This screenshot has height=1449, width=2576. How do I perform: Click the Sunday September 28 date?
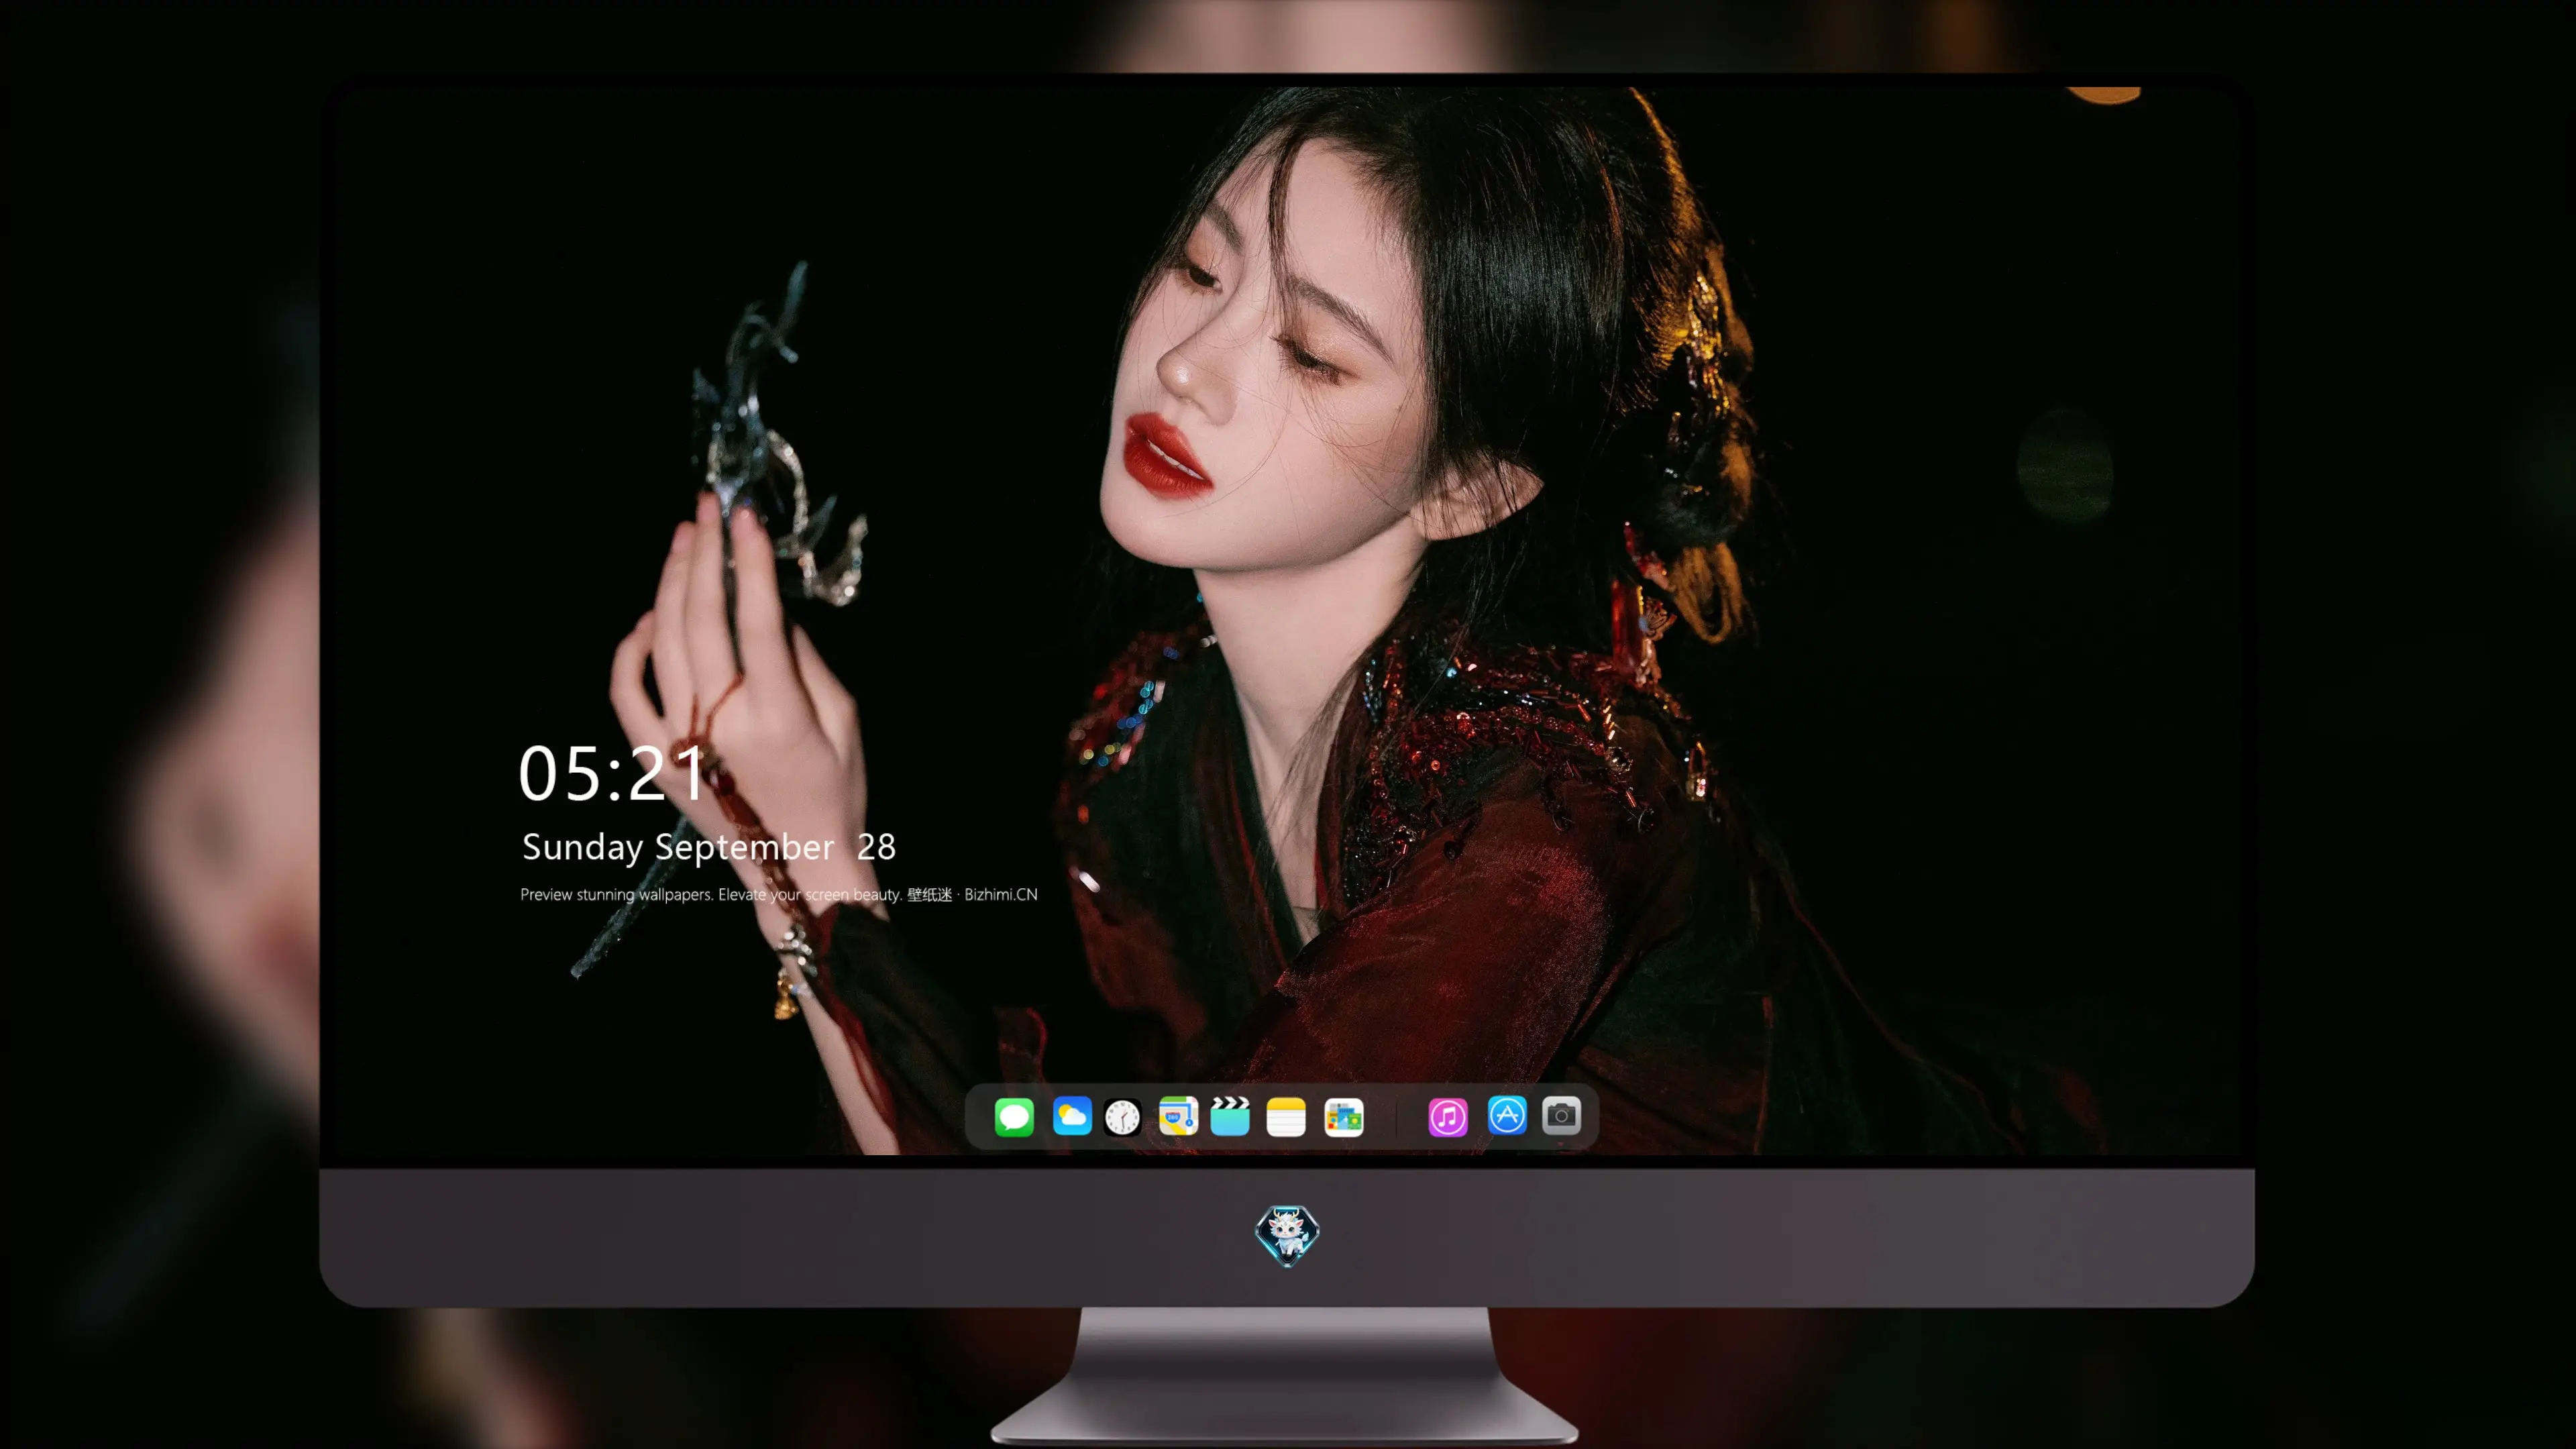(709, 847)
